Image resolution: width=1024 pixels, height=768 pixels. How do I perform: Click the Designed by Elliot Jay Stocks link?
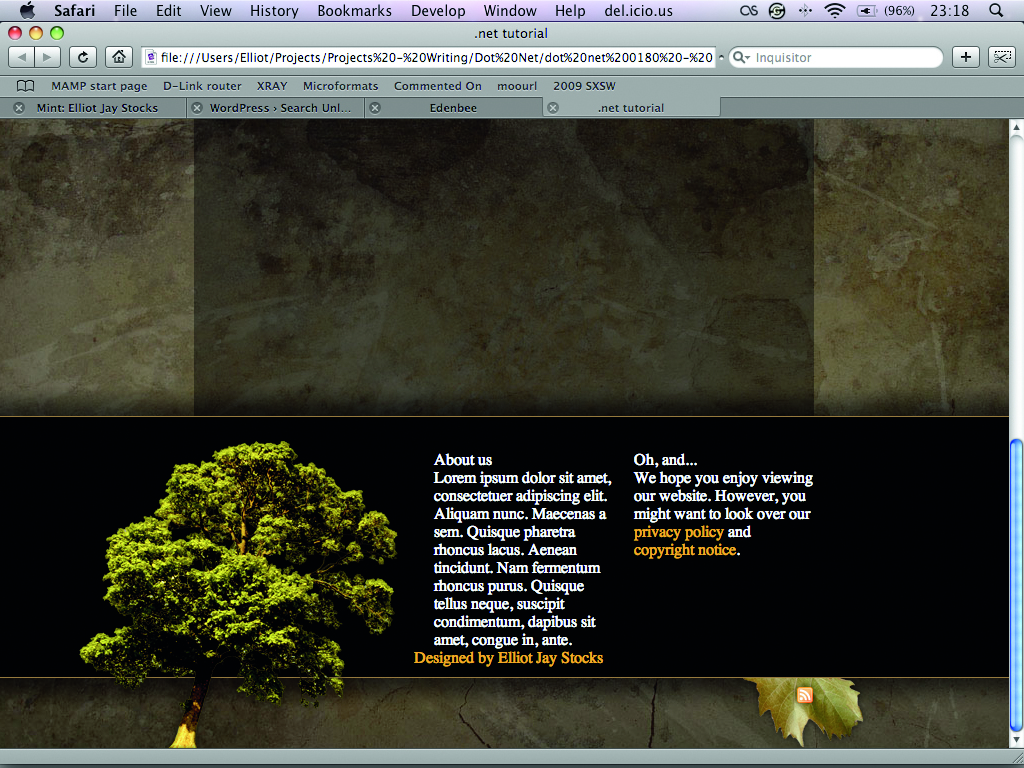point(508,658)
